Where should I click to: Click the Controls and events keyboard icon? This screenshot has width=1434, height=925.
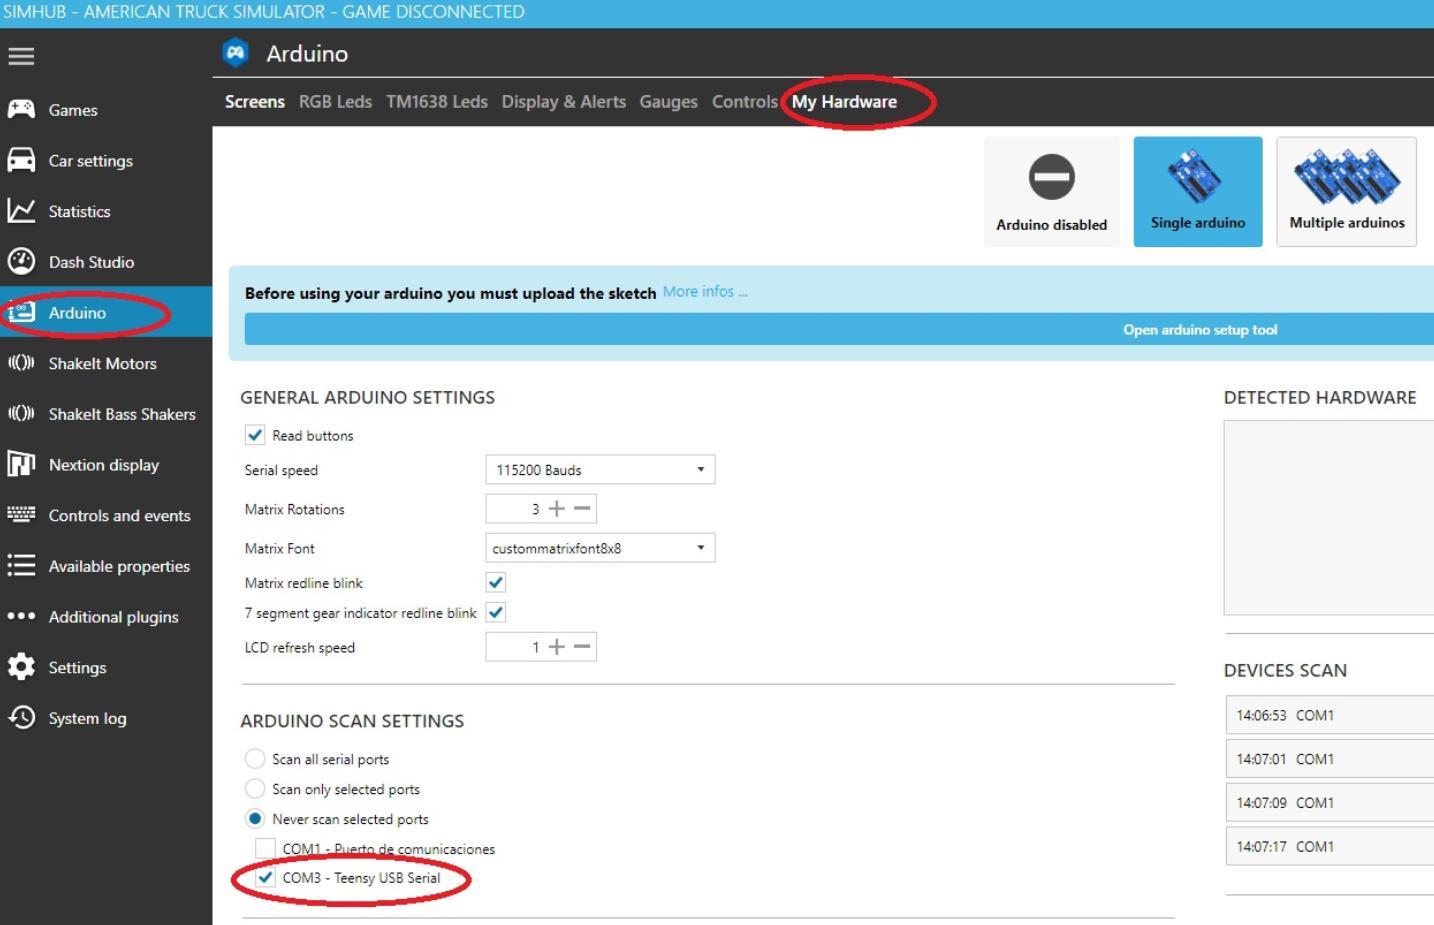[x=21, y=515]
